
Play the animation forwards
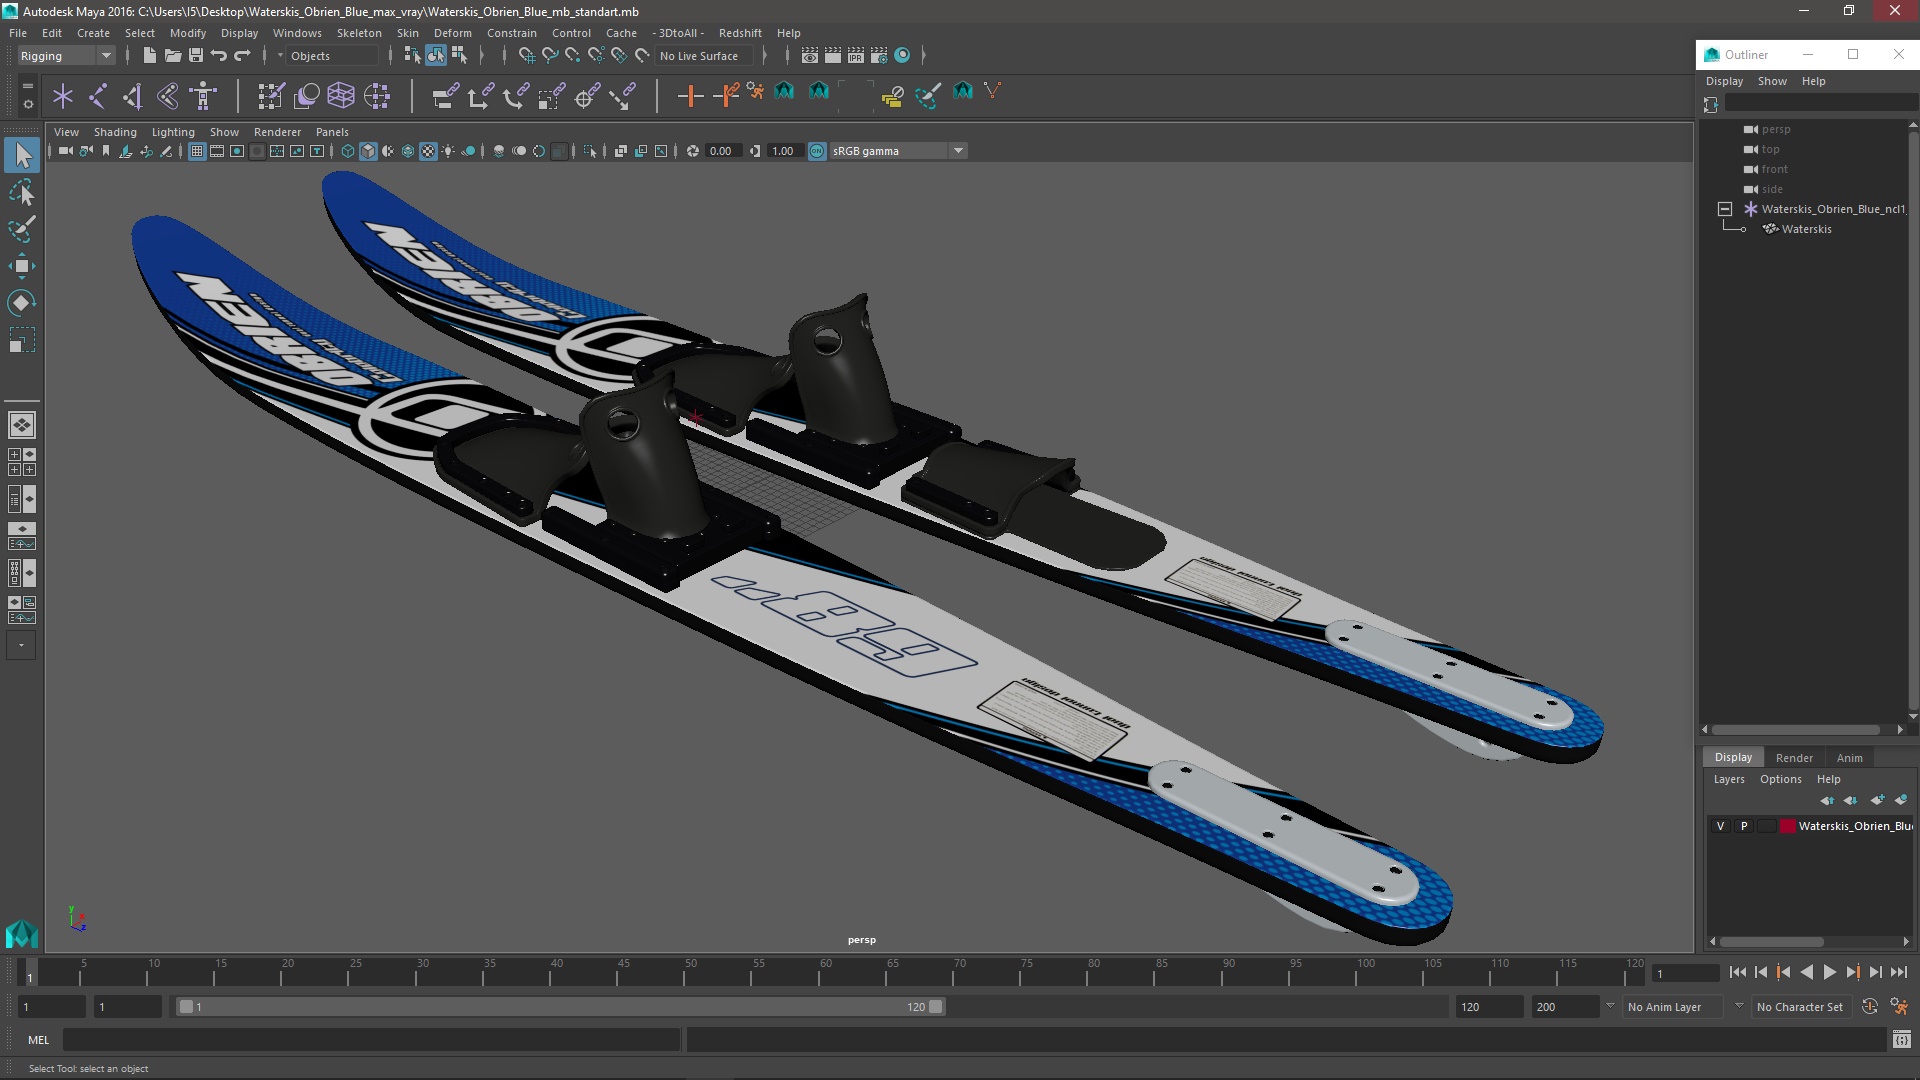tap(1829, 972)
